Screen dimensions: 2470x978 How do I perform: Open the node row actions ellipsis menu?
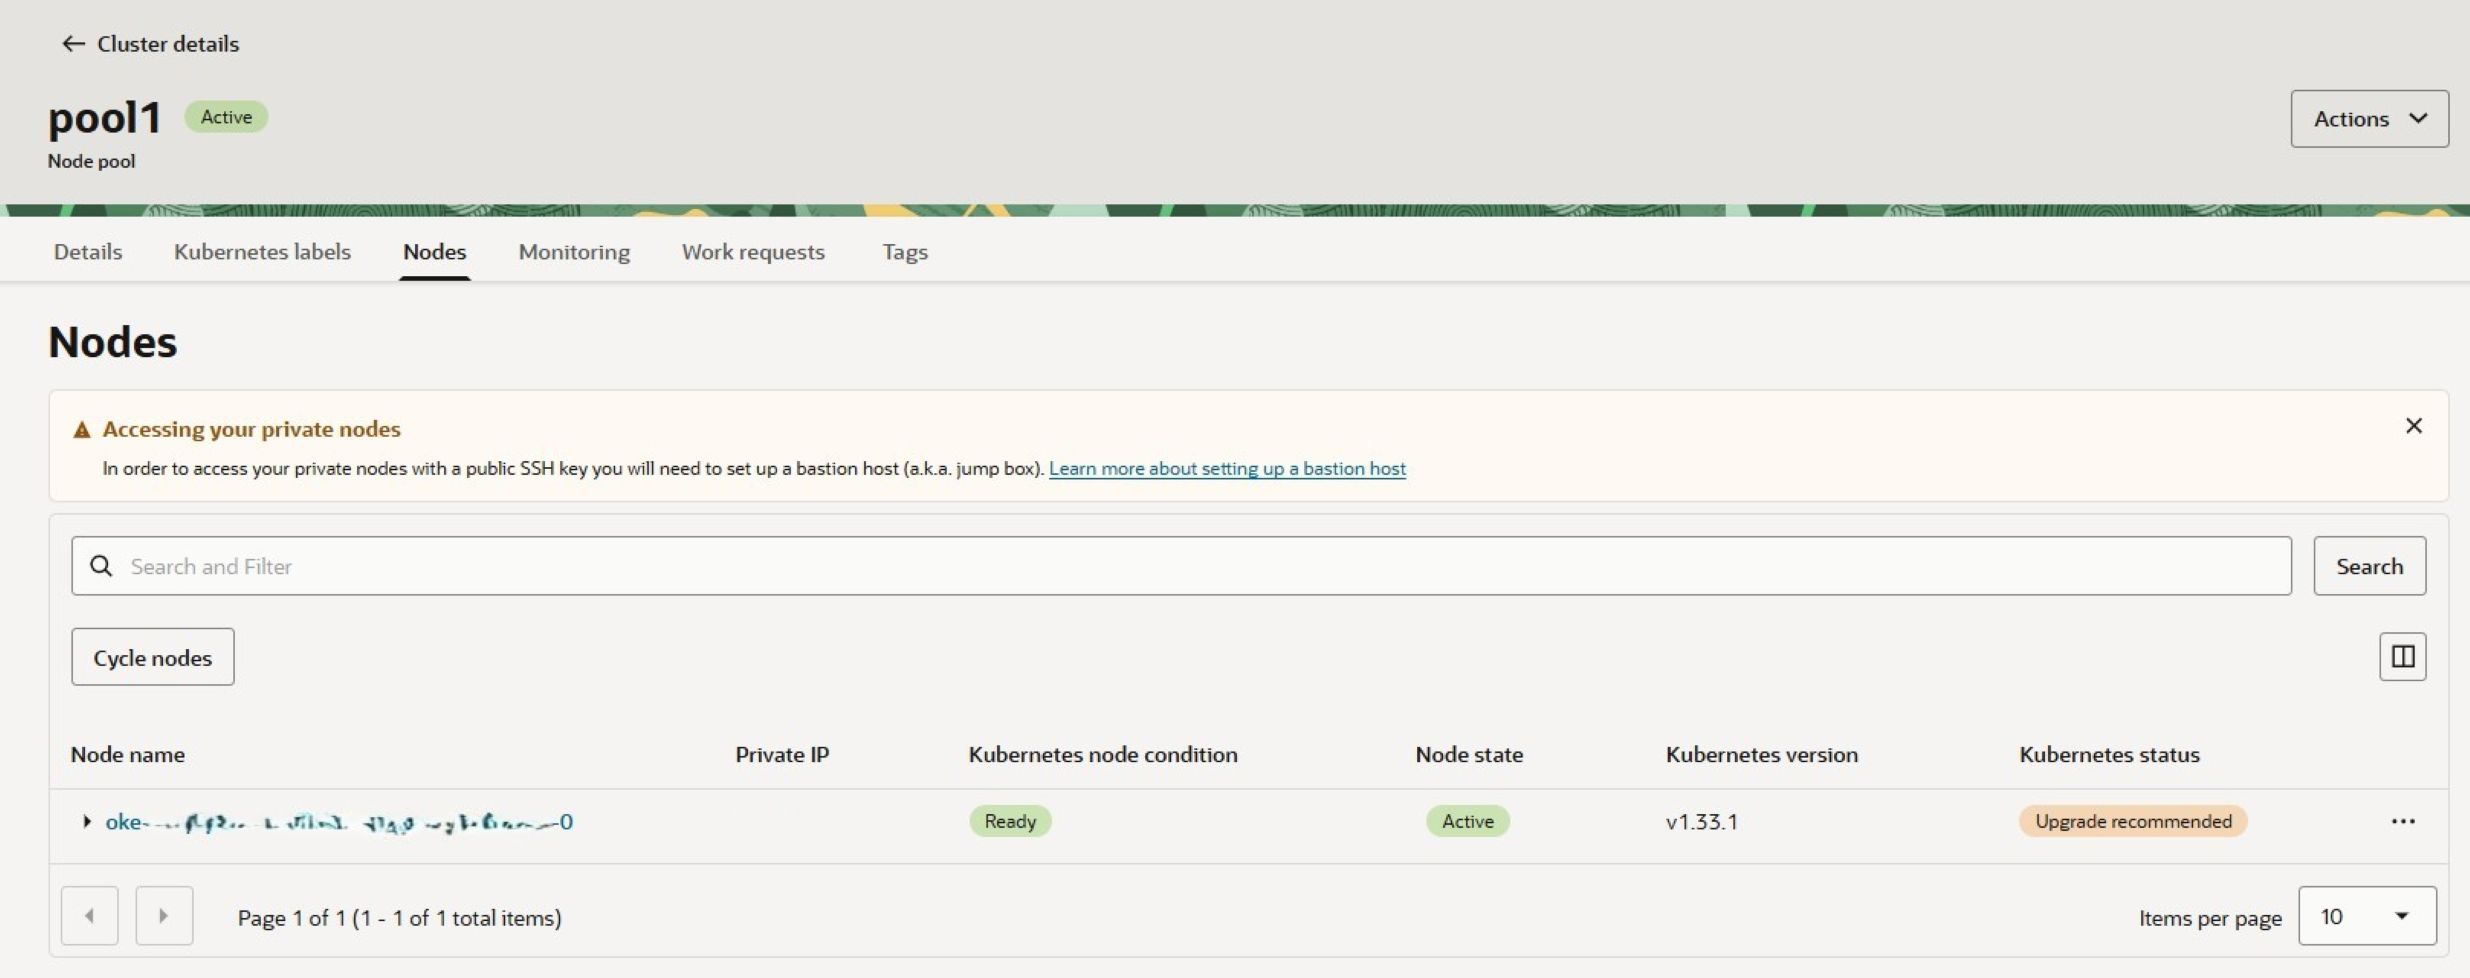[x=2404, y=820]
